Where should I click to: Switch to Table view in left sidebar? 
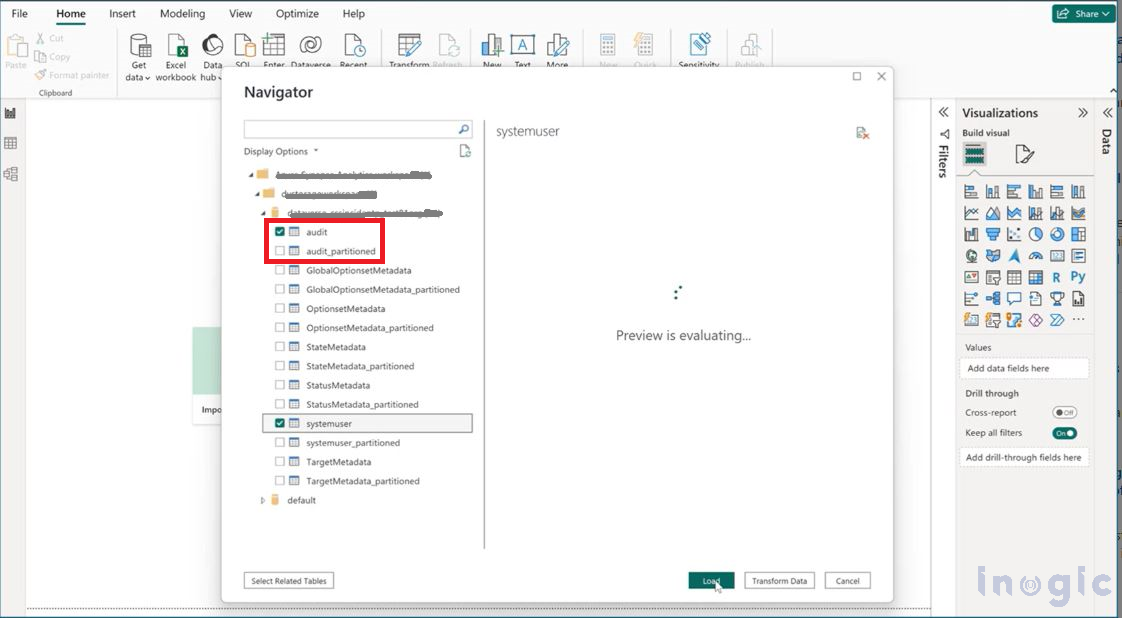[11, 143]
